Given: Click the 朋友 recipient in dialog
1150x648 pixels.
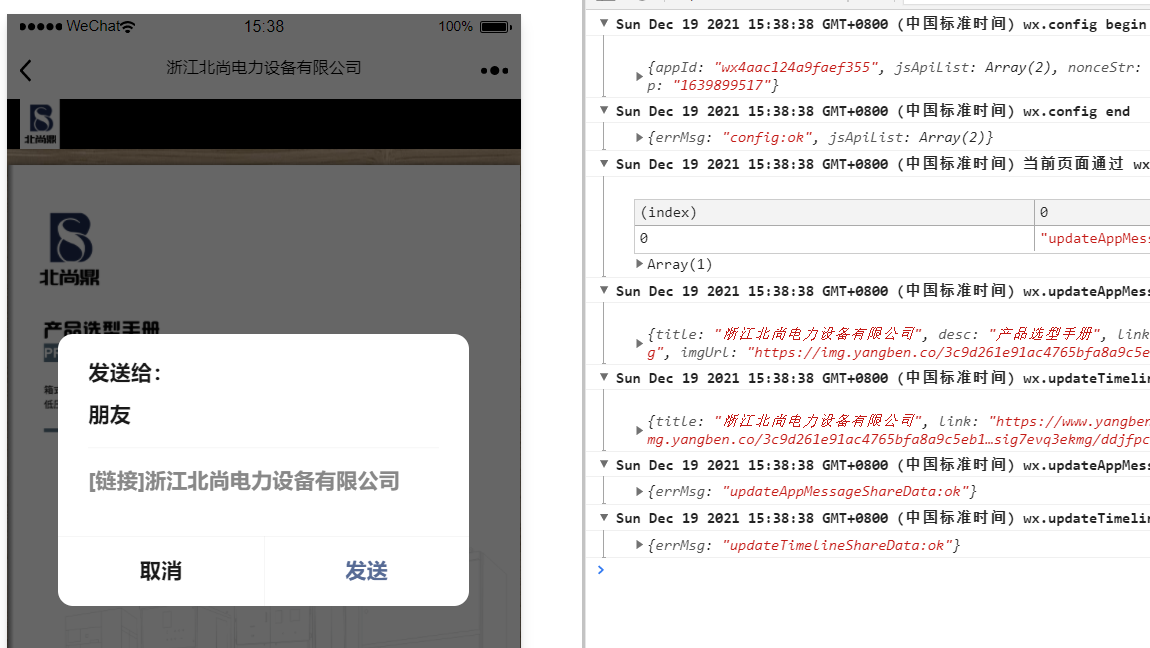Looking at the screenshot, I should pos(109,415).
